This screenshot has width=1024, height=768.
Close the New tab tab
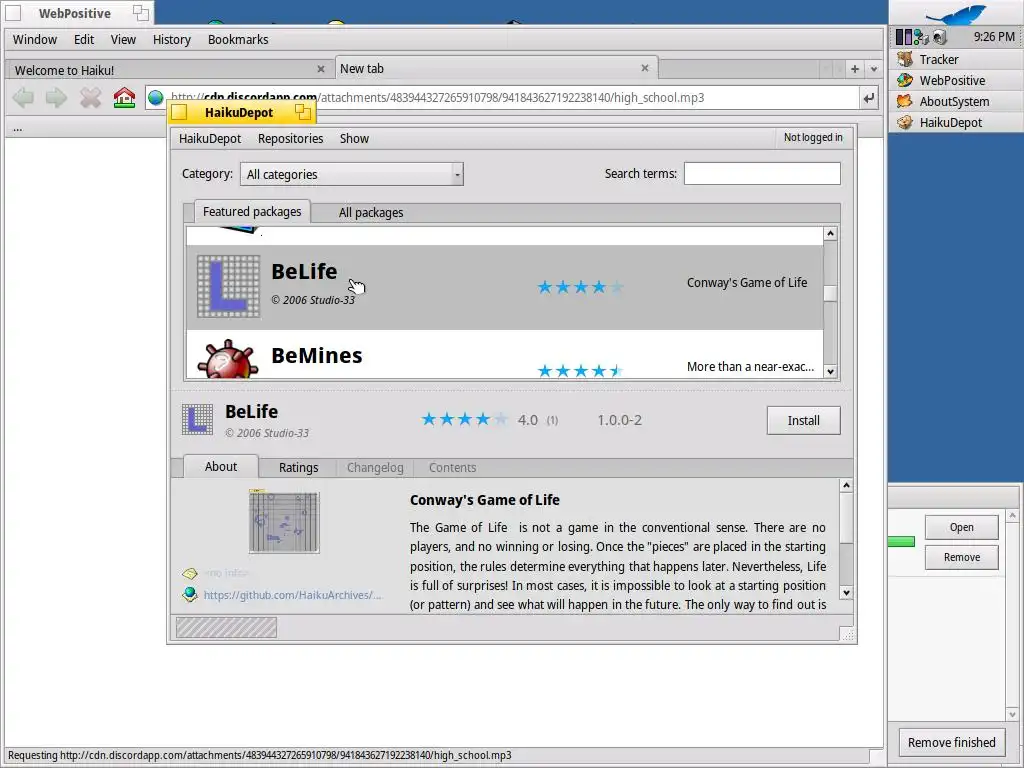point(645,68)
